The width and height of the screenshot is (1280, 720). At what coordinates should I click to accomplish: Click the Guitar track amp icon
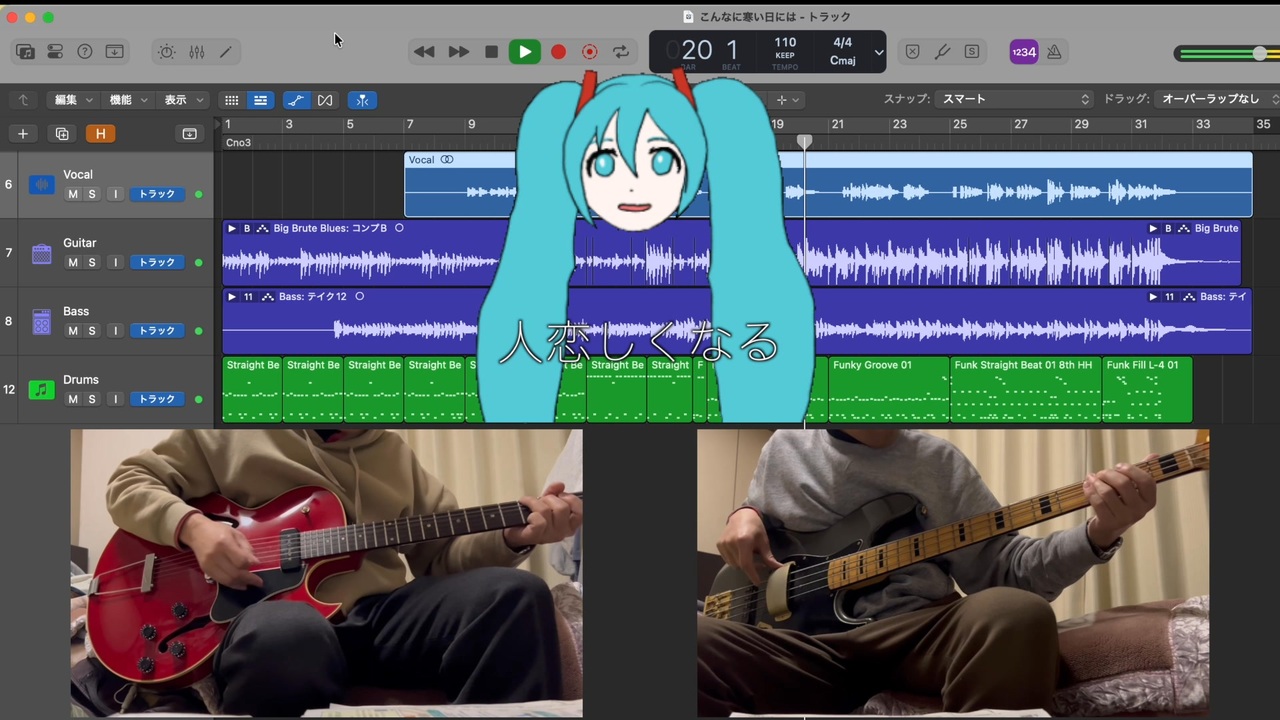41,254
